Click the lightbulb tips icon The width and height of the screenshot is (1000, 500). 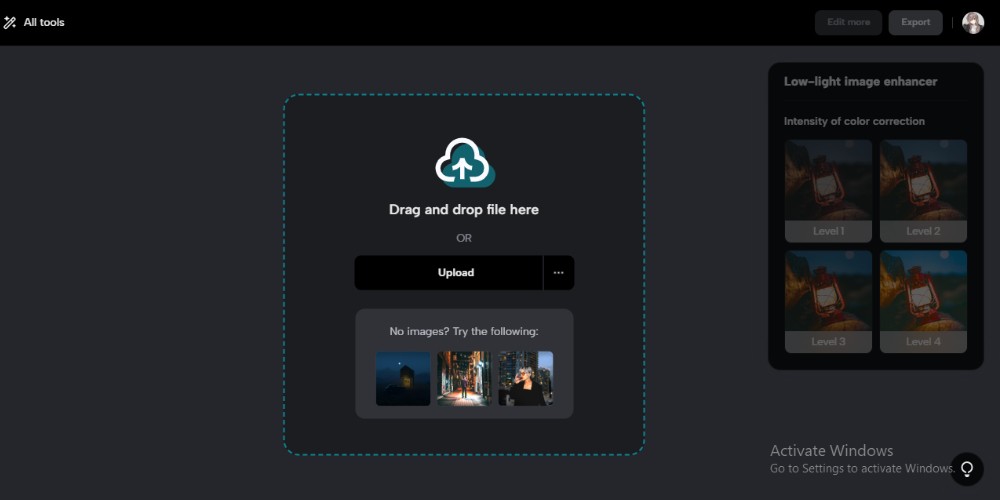pos(967,469)
